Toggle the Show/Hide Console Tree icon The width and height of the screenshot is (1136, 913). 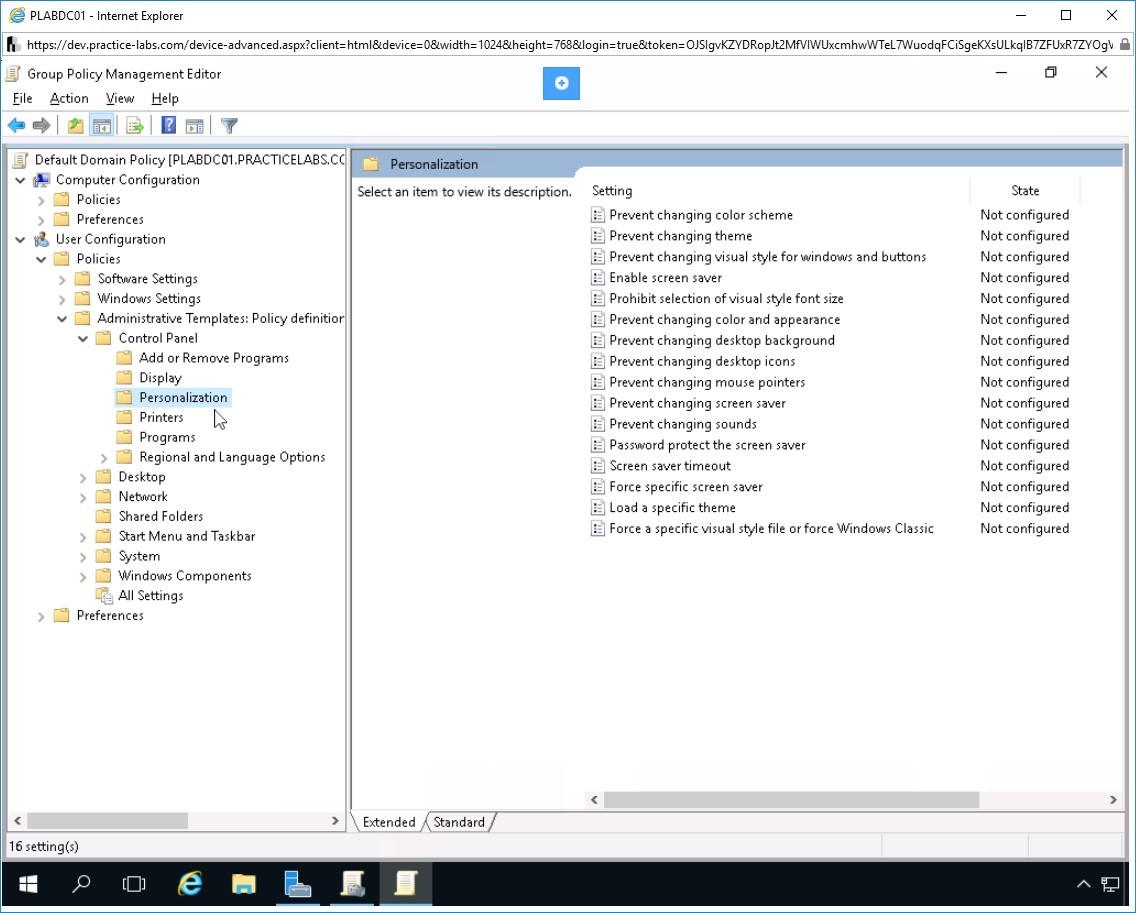tap(101, 125)
